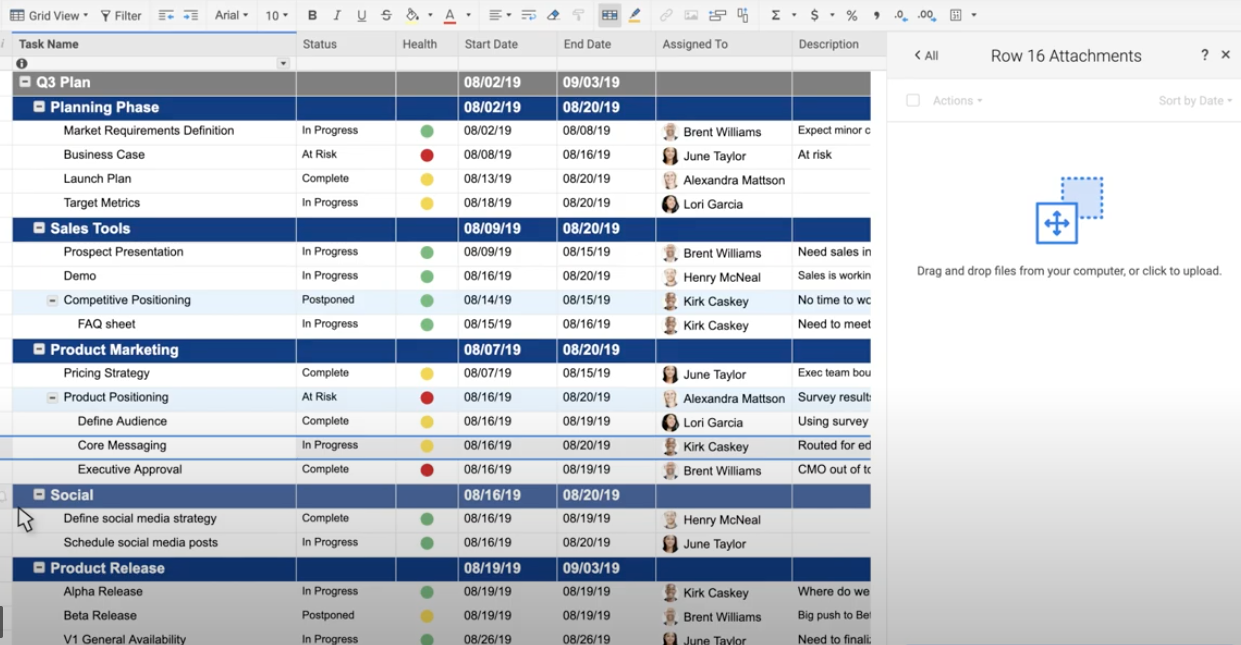1241x645 pixels.
Task: Check the select-all attachments checkbox
Action: (912, 101)
